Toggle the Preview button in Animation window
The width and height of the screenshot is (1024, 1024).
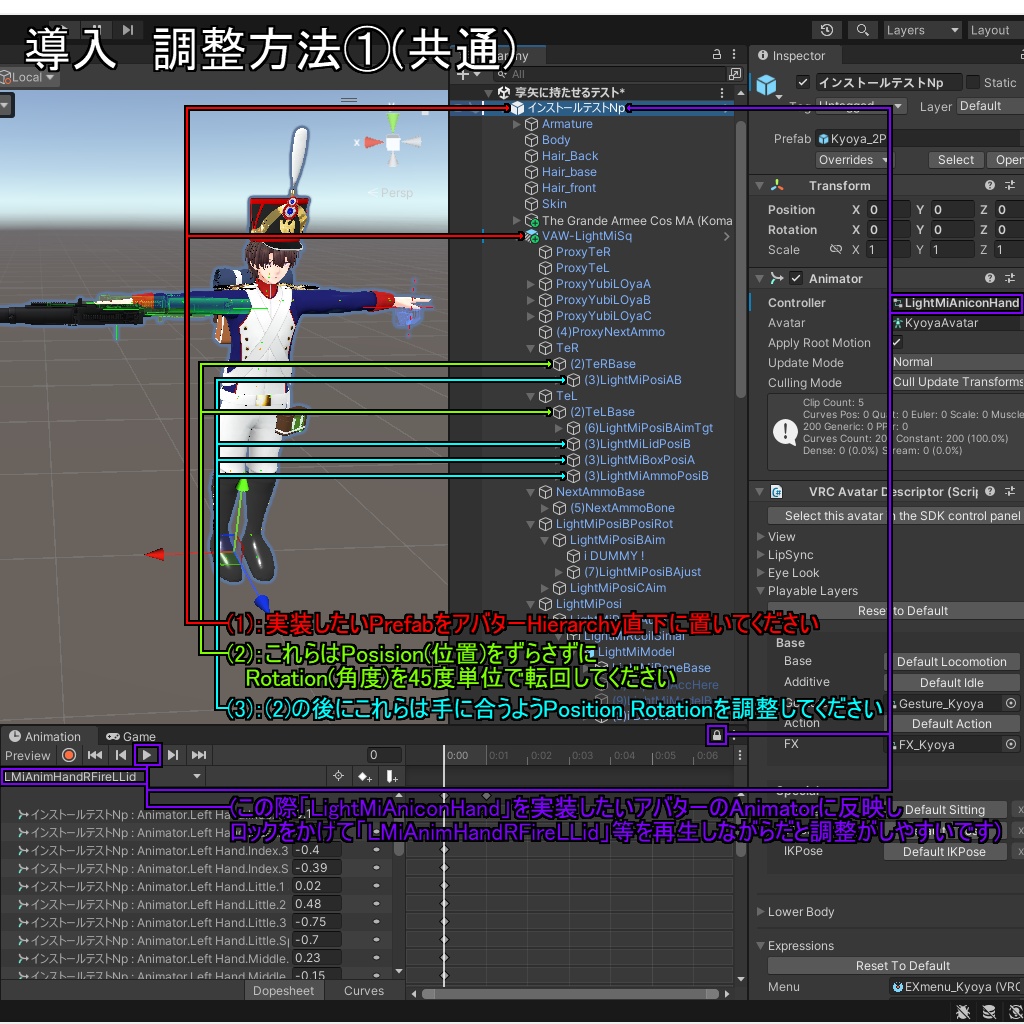tap(27, 756)
